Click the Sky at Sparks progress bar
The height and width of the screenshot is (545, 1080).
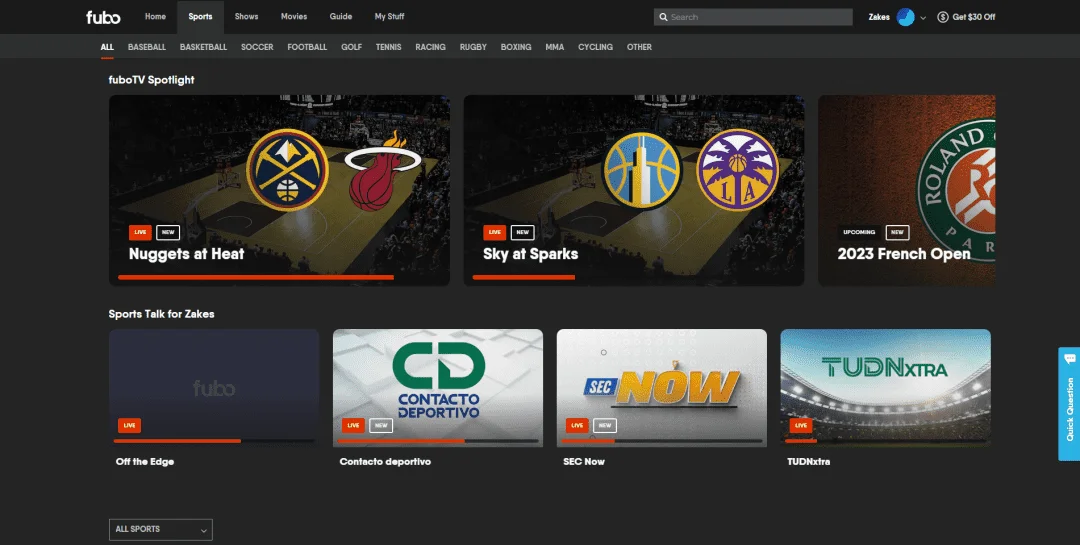[x=523, y=278]
